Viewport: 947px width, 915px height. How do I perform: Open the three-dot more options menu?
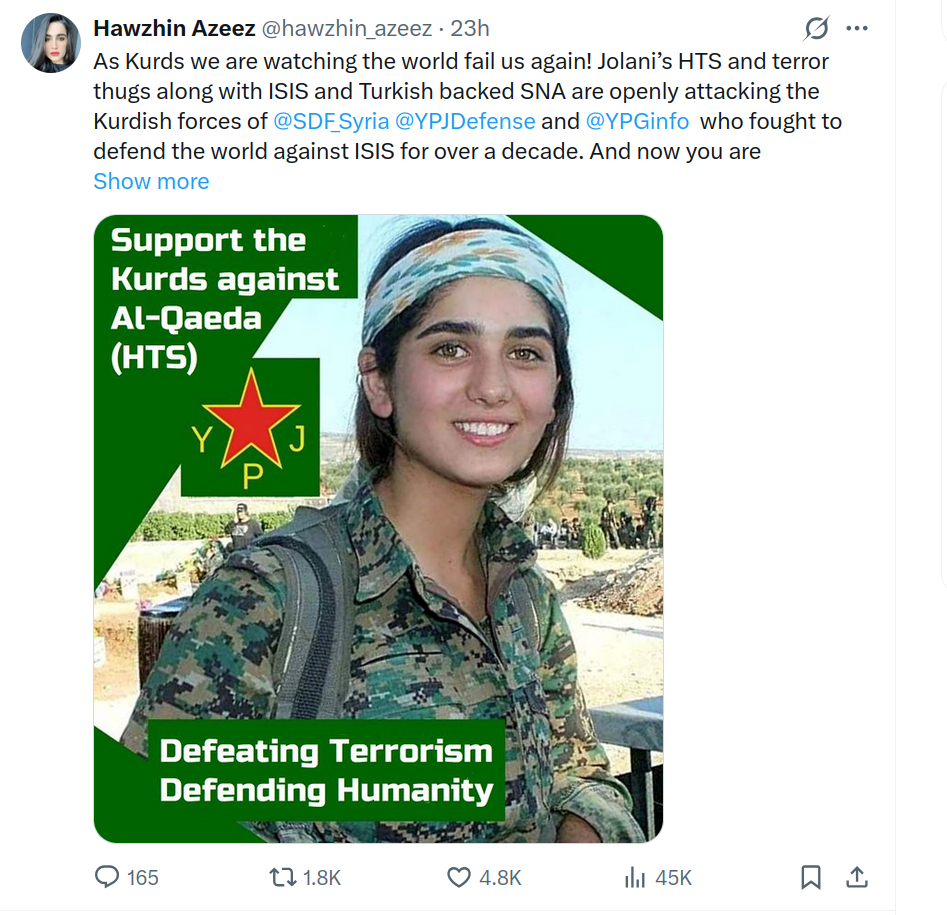(x=857, y=28)
